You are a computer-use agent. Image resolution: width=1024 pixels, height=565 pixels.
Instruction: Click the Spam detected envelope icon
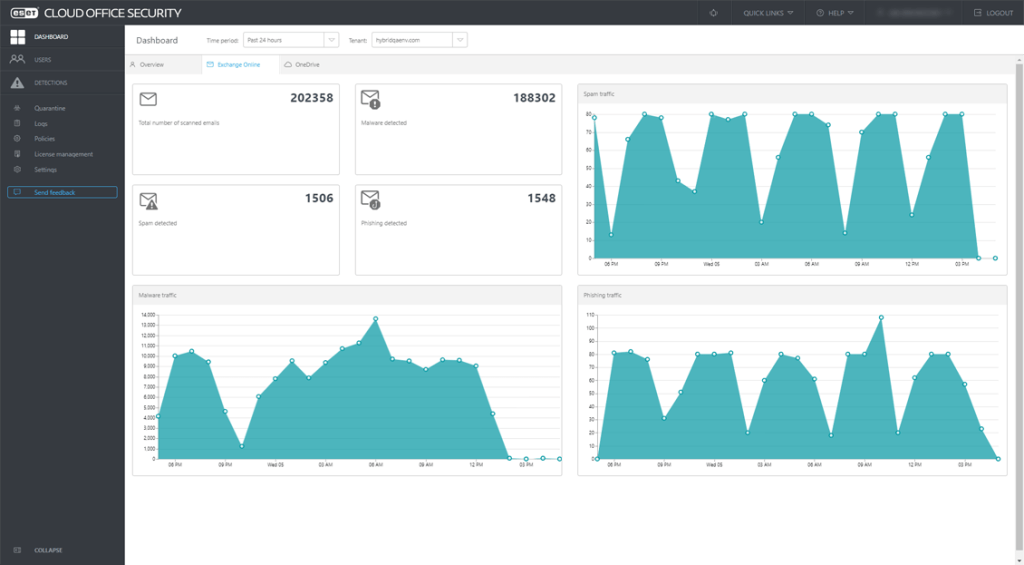pyautogui.click(x=148, y=199)
